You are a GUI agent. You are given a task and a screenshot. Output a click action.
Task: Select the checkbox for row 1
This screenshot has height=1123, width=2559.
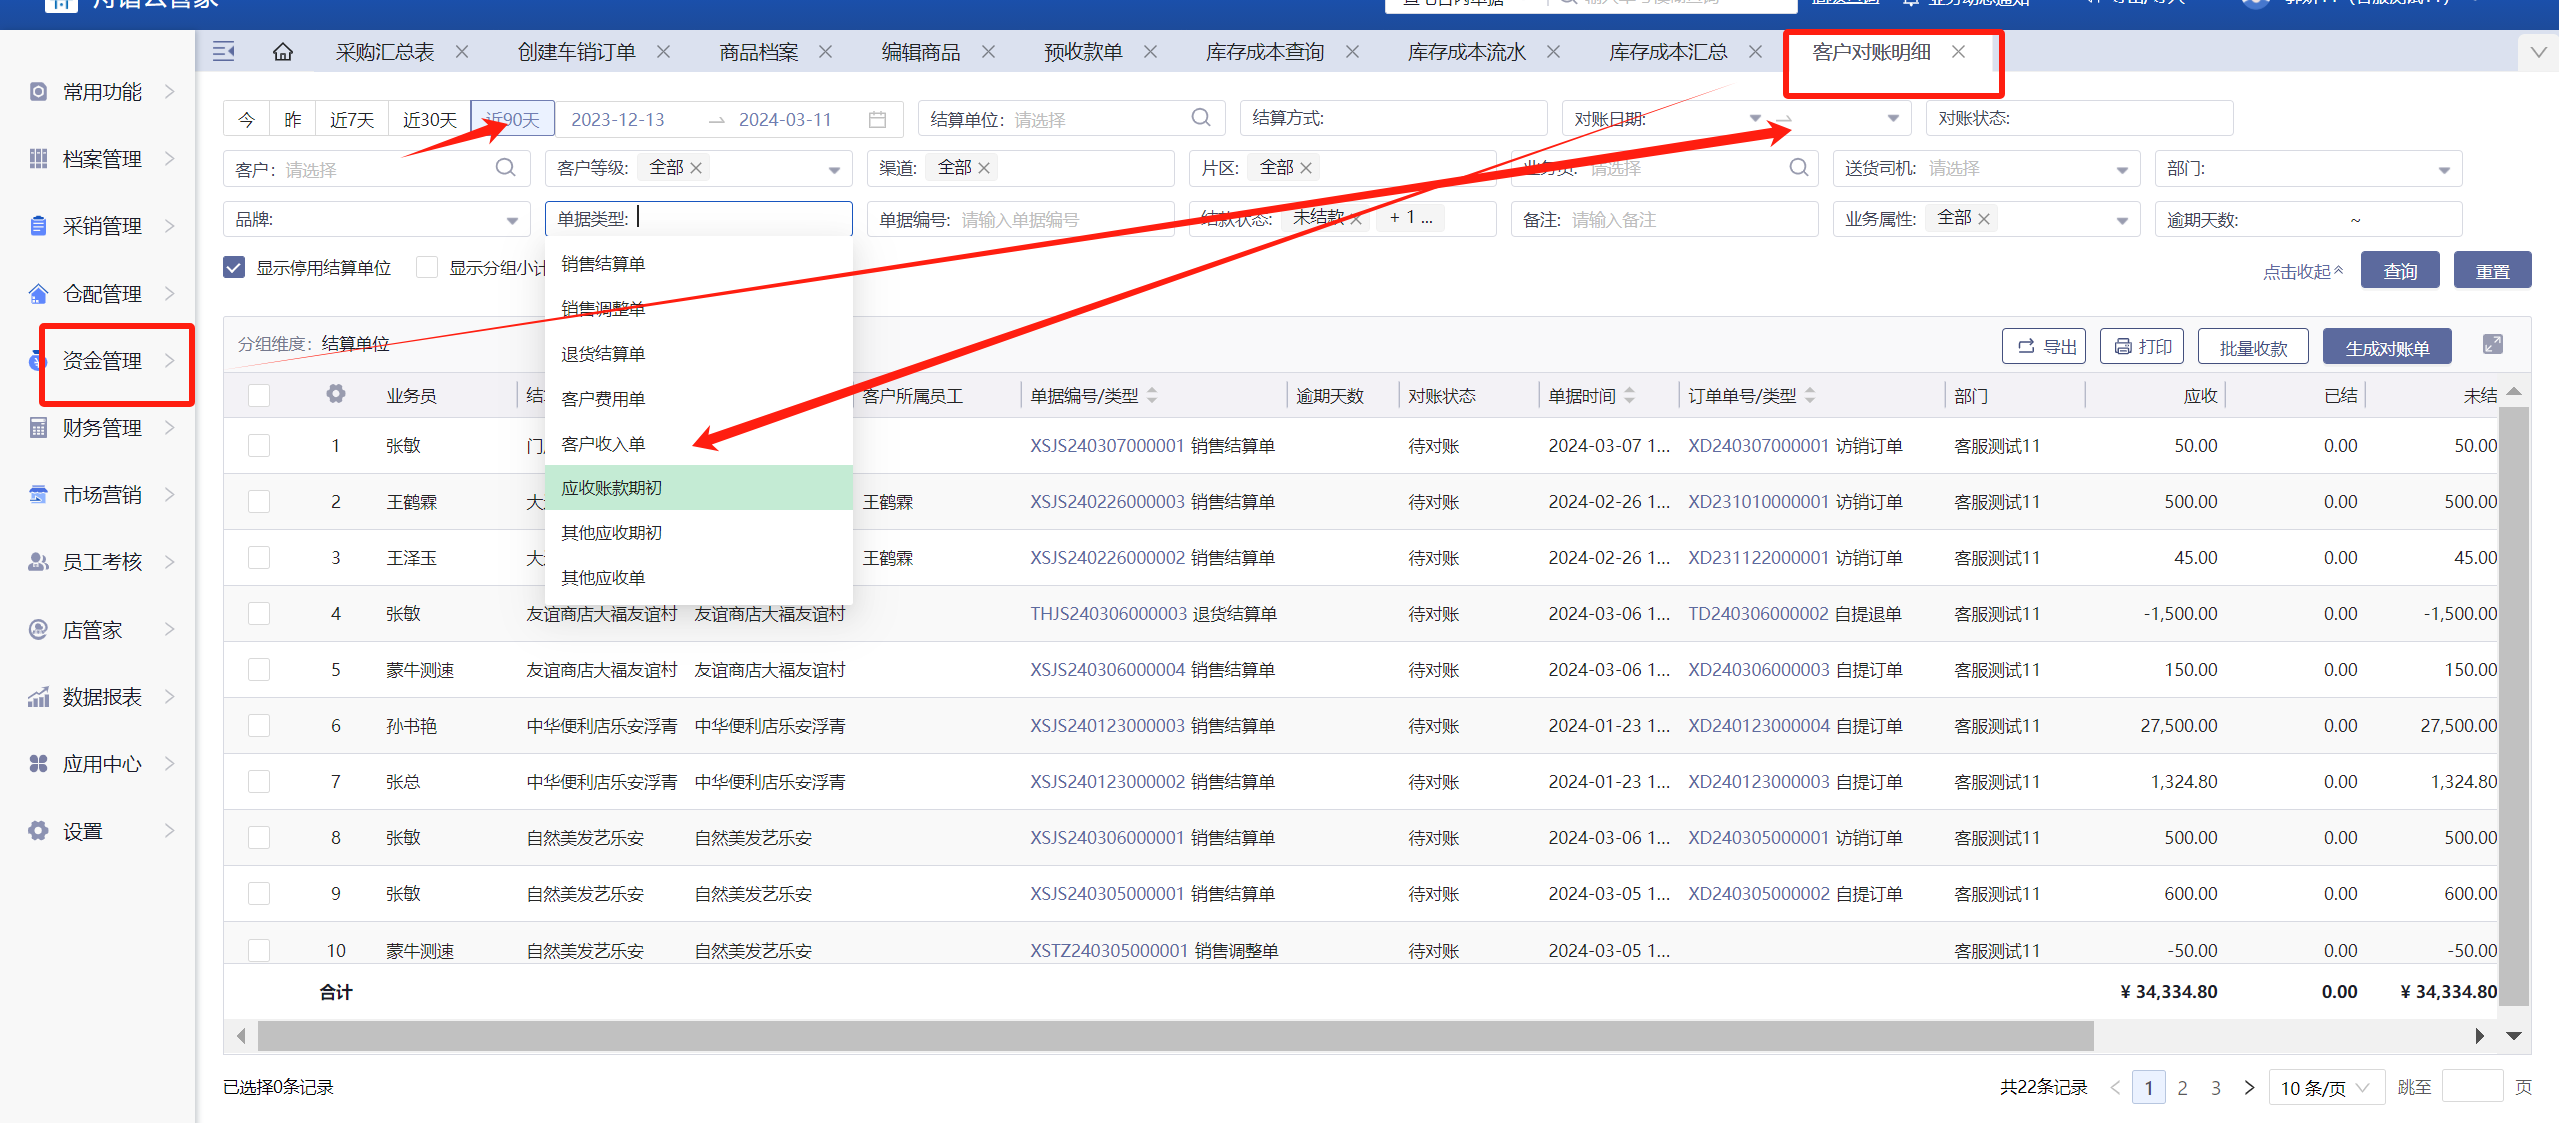(x=259, y=446)
